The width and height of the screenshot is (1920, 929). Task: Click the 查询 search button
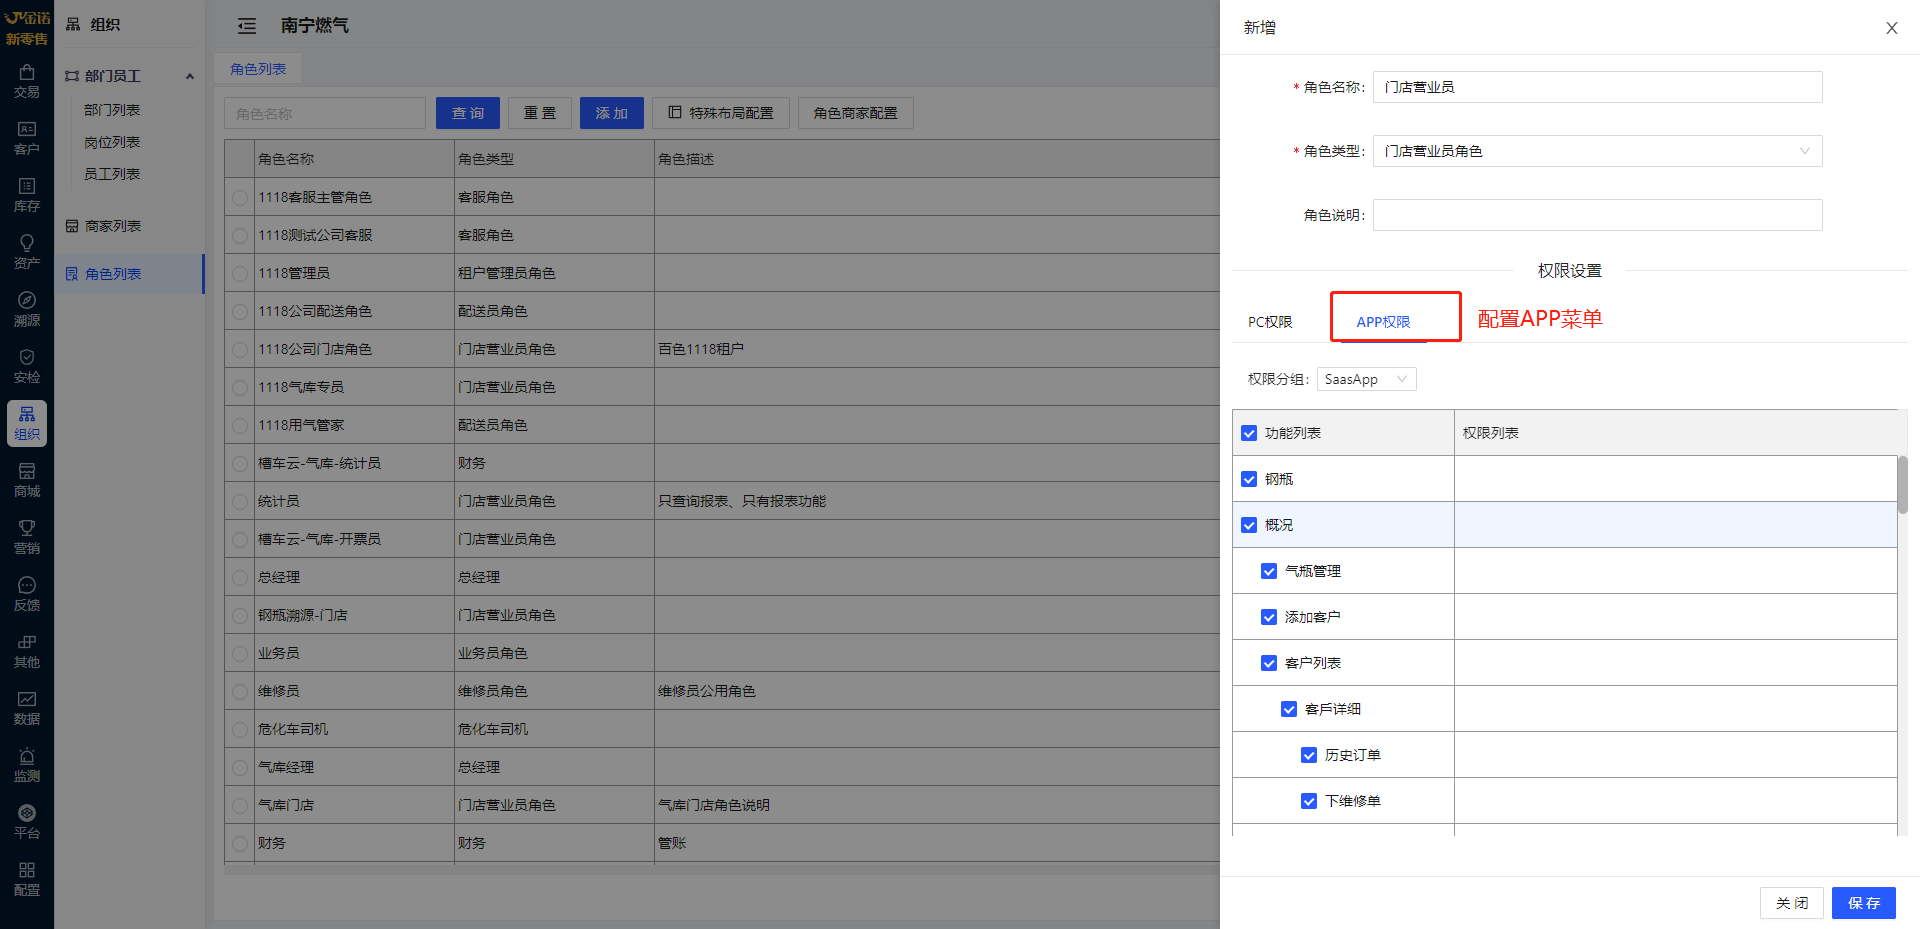(468, 113)
